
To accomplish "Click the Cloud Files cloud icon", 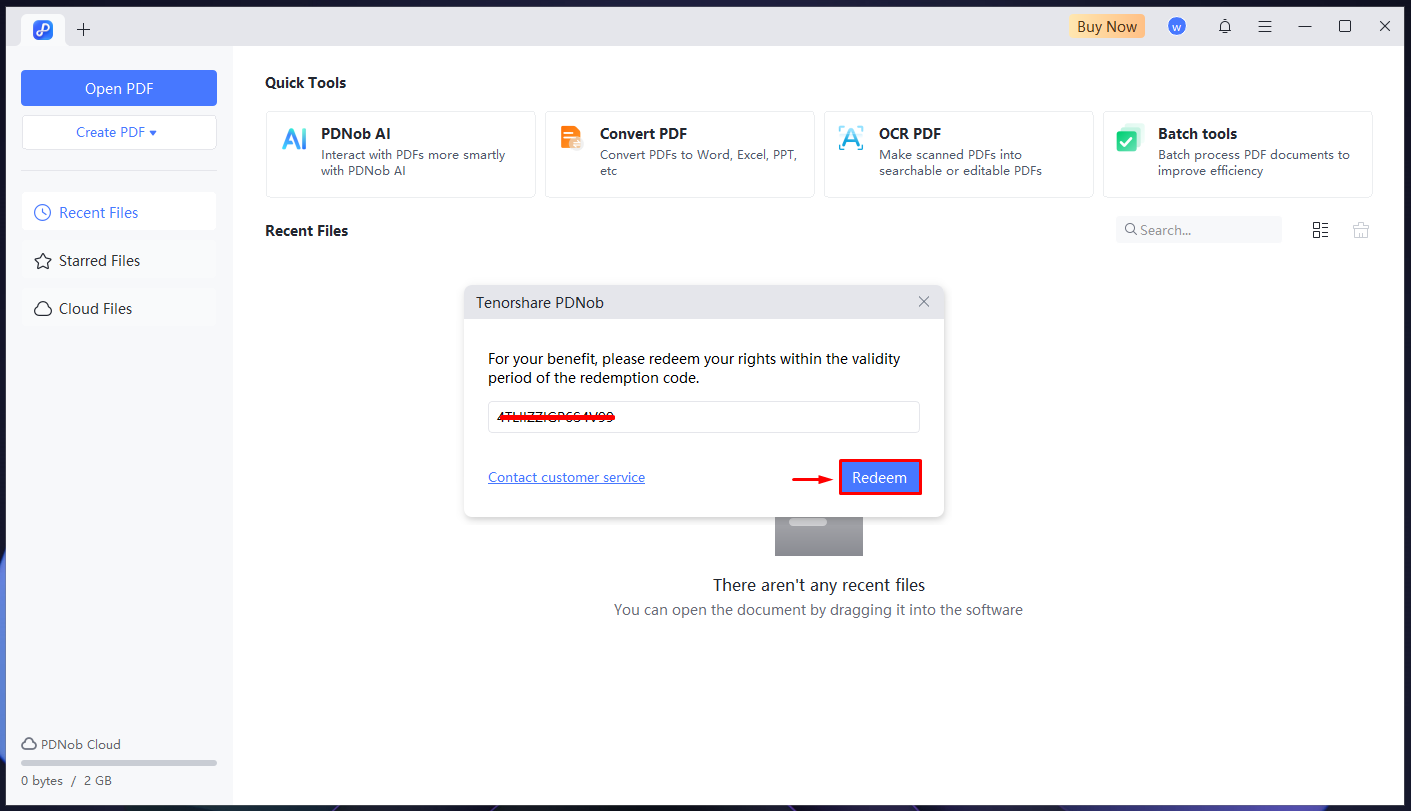I will click(43, 308).
